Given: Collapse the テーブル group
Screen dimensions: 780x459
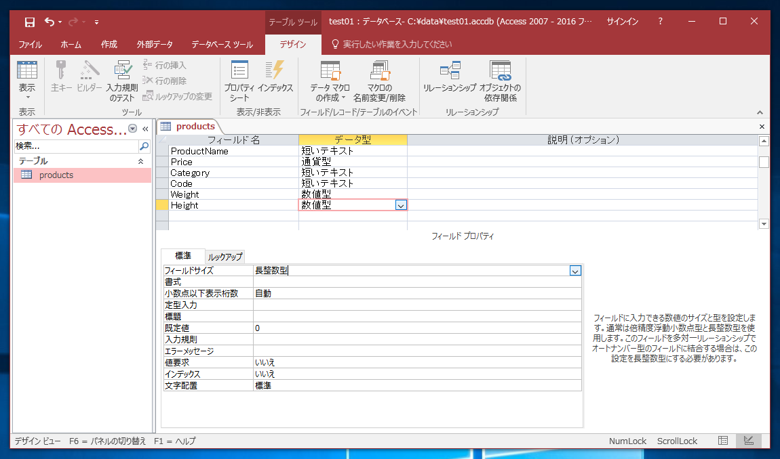Looking at the screenshot, I should (x=141, y=161).
